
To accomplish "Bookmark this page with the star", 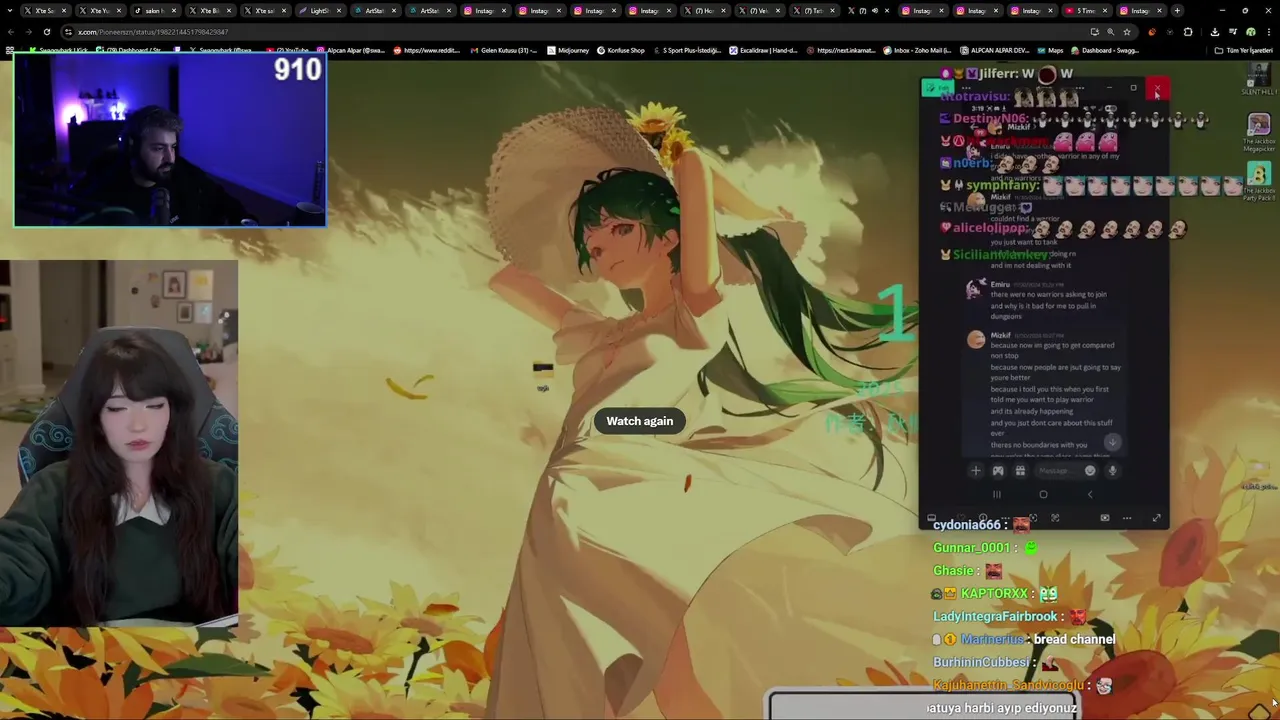I will point(1127,32).
